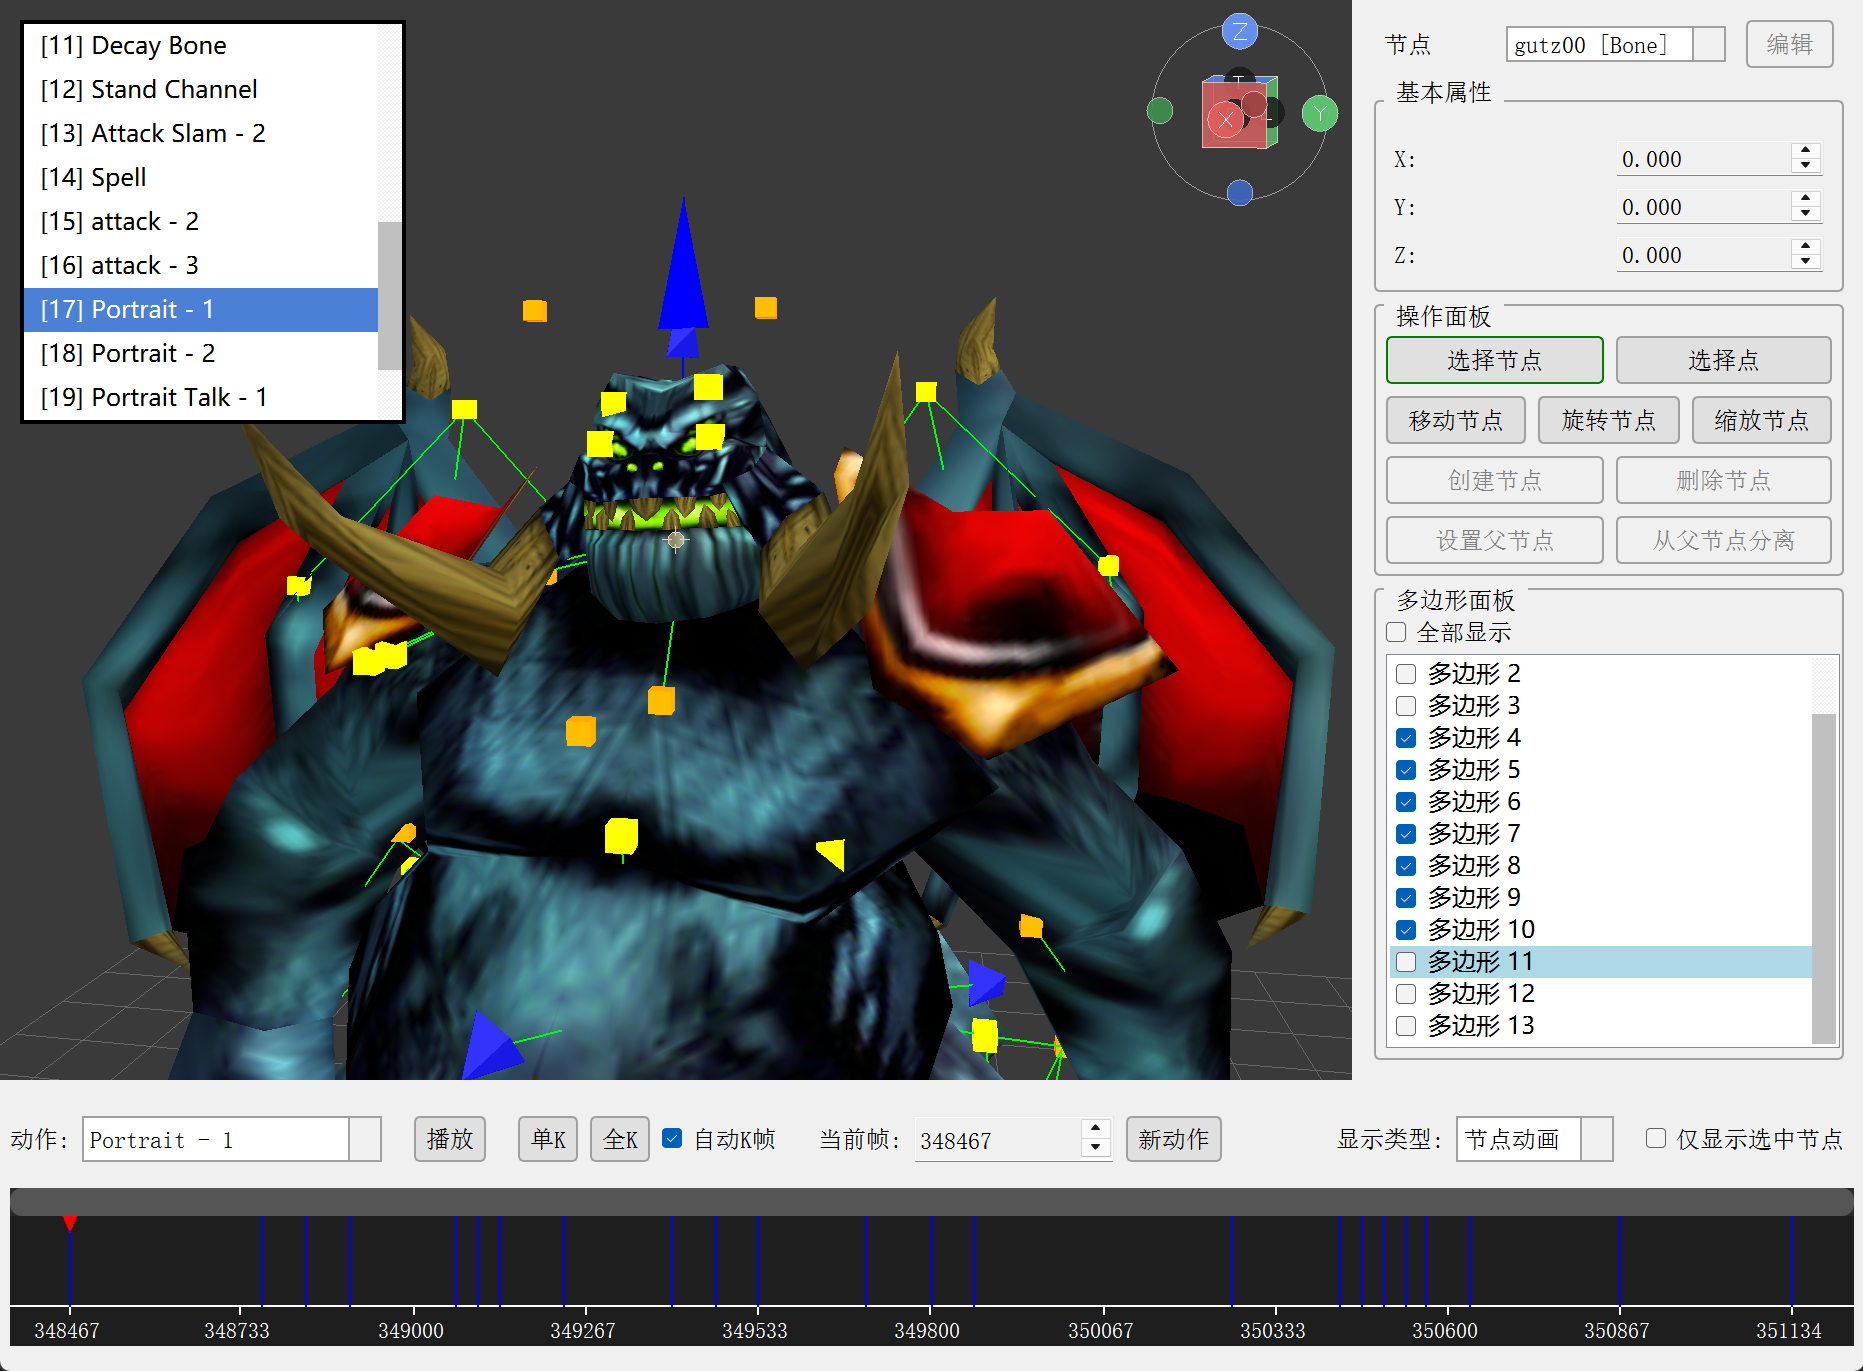The image size is (1863, 1371).
Task: Uncheck the 多边形 10 checkbox
Action: click(1406, 930)
